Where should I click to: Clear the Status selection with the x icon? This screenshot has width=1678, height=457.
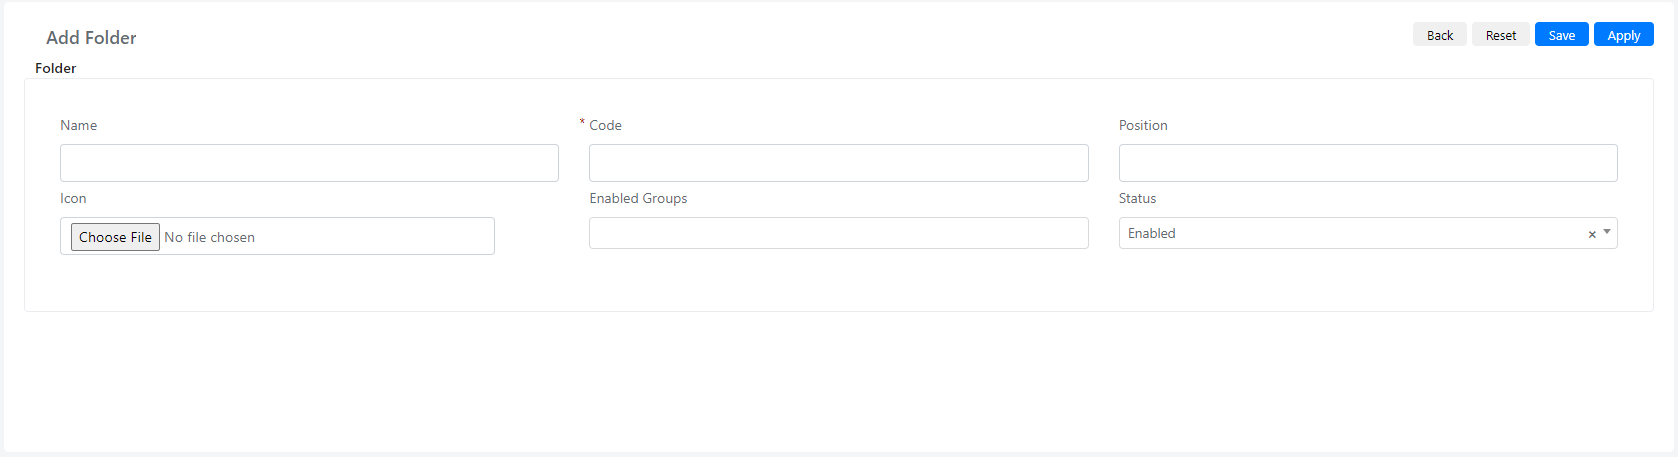click(1592, 234)
